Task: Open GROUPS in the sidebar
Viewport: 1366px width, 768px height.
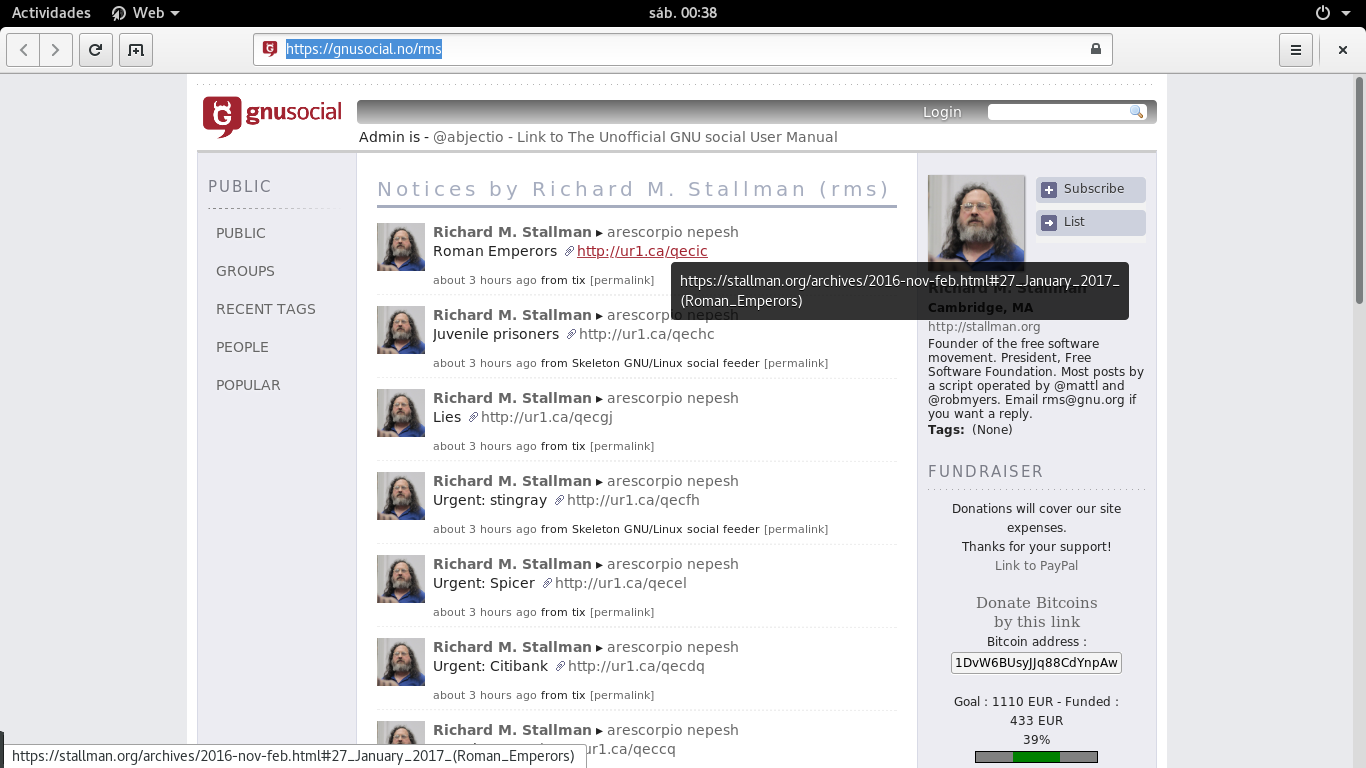Action: coord(245,271)
